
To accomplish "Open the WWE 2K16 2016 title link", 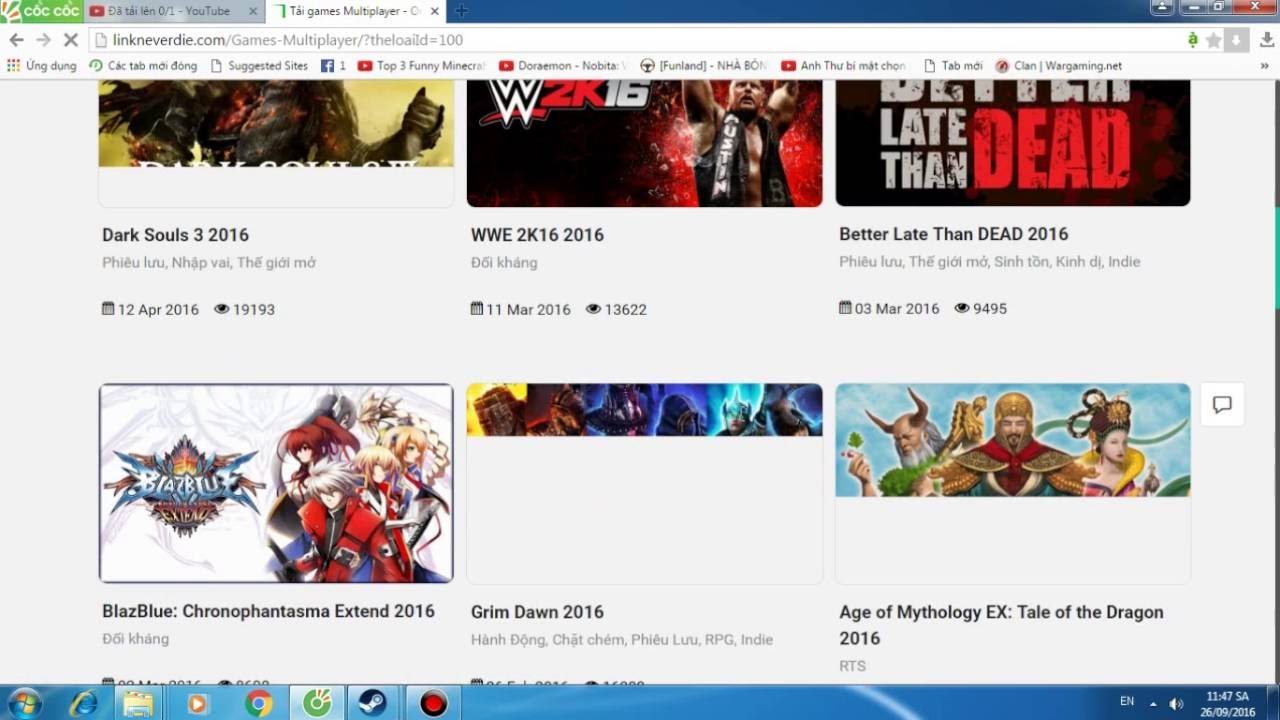I will [537, 235].
